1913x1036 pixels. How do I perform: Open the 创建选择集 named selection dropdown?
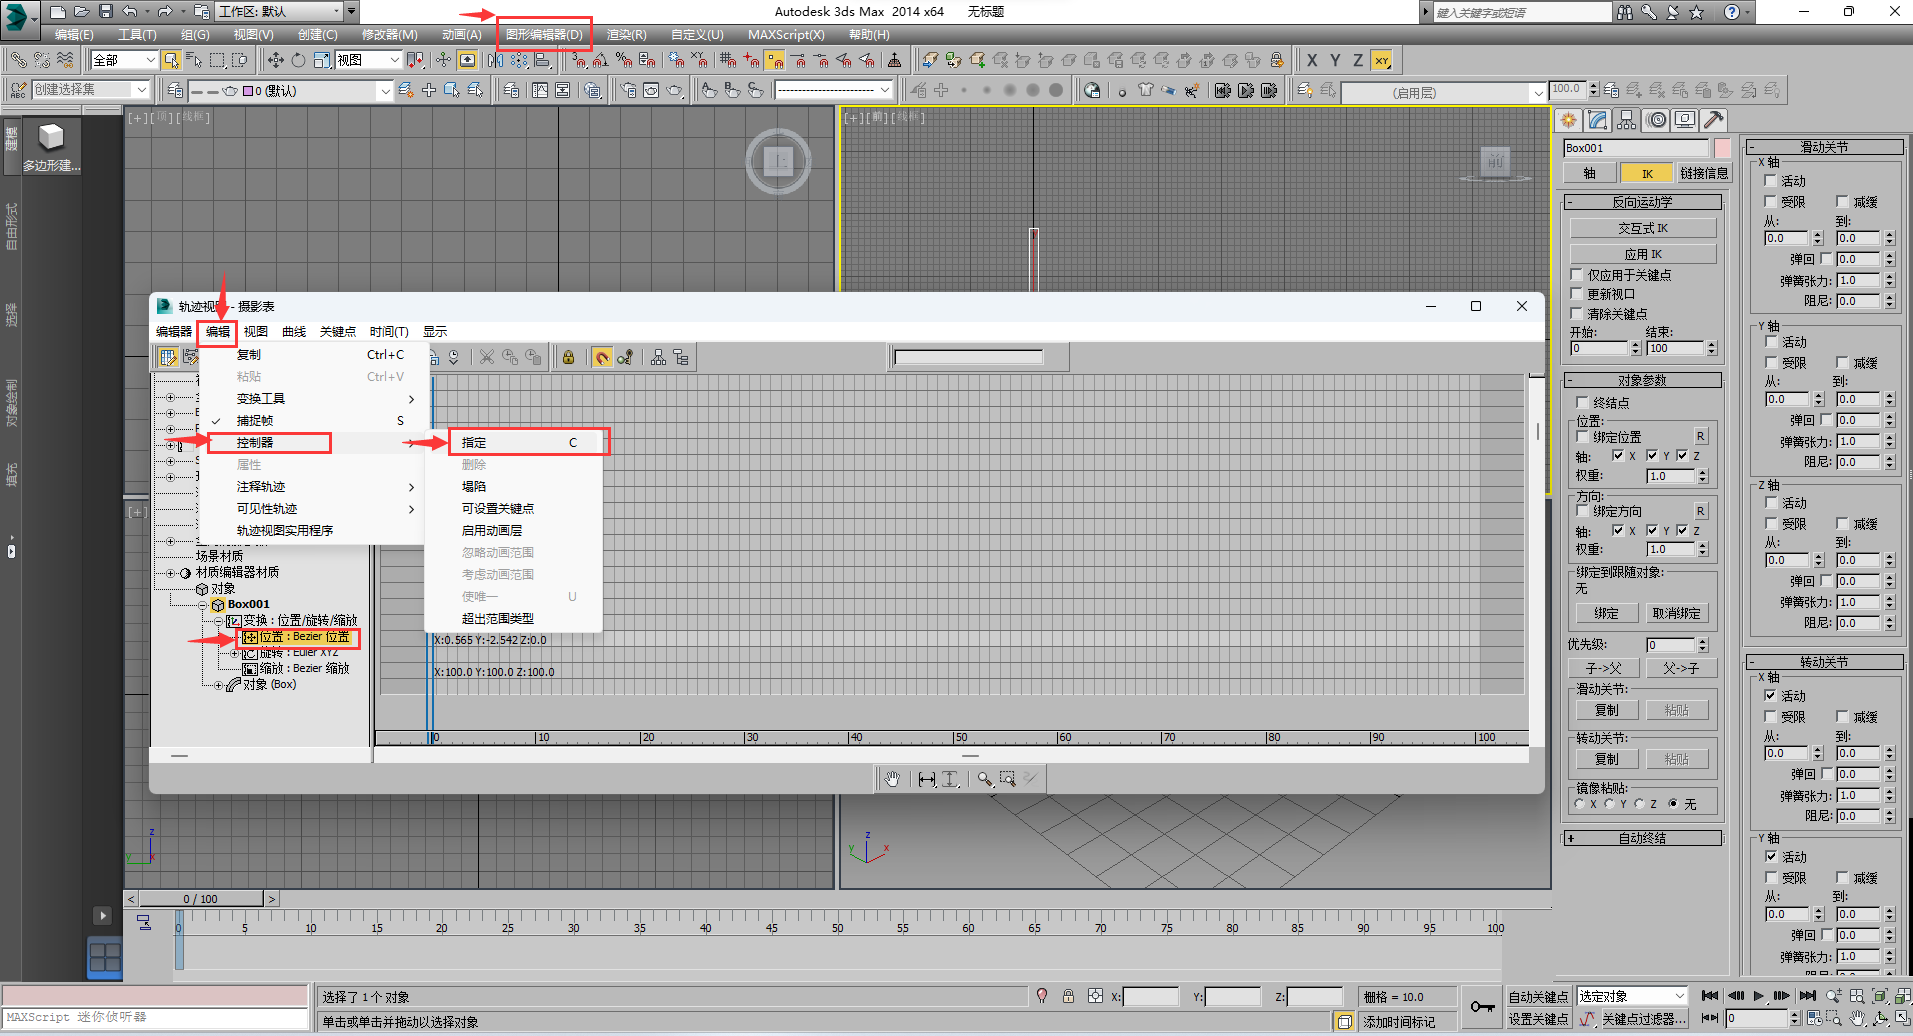91,90
